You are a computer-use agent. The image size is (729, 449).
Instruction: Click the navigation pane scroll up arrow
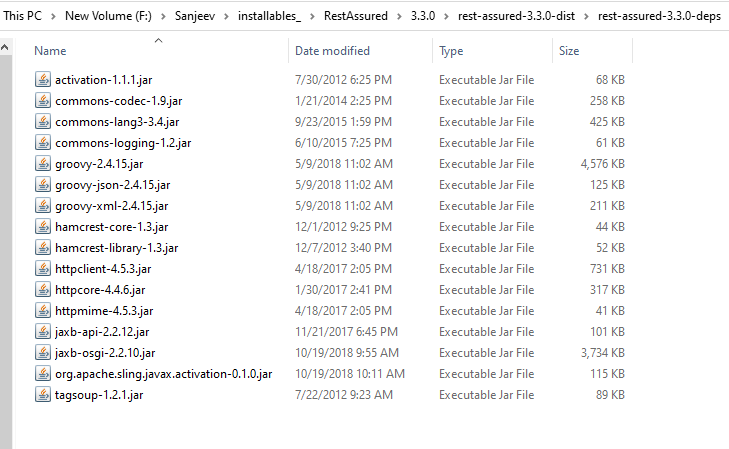tap(5, 47)
